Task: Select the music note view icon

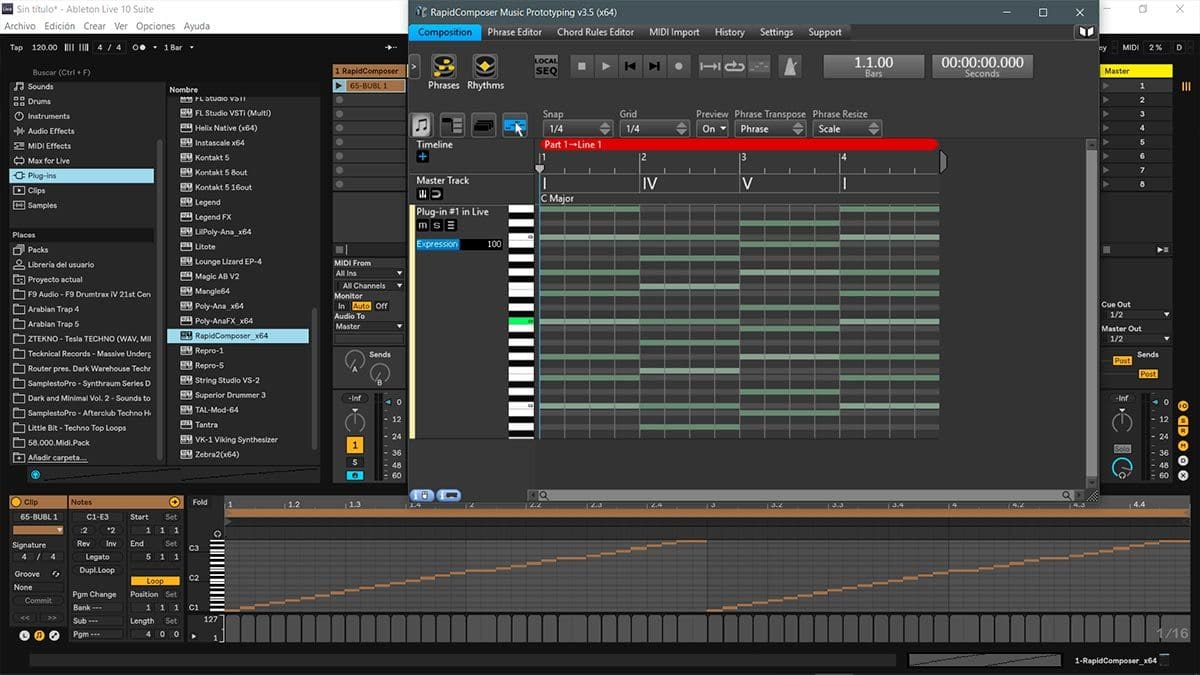Action: point(422,126)
